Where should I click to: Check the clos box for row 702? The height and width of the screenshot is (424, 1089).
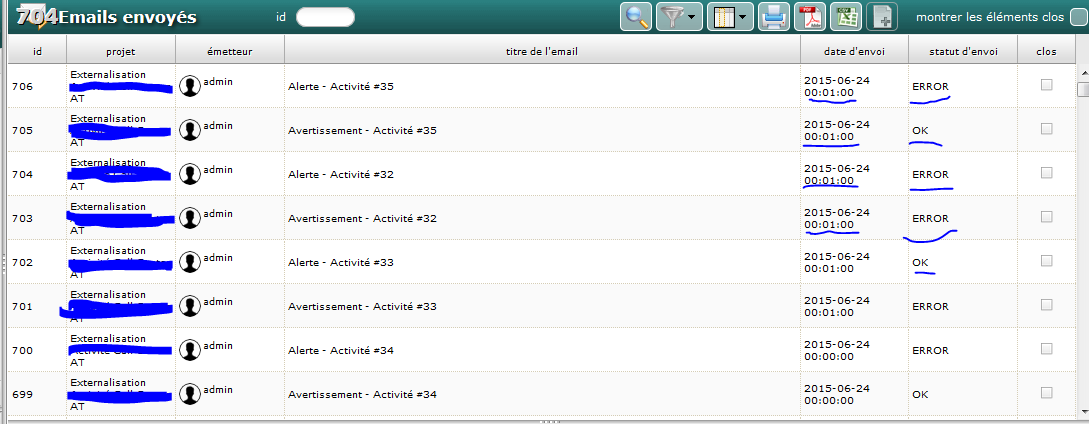coord(1046,261)
